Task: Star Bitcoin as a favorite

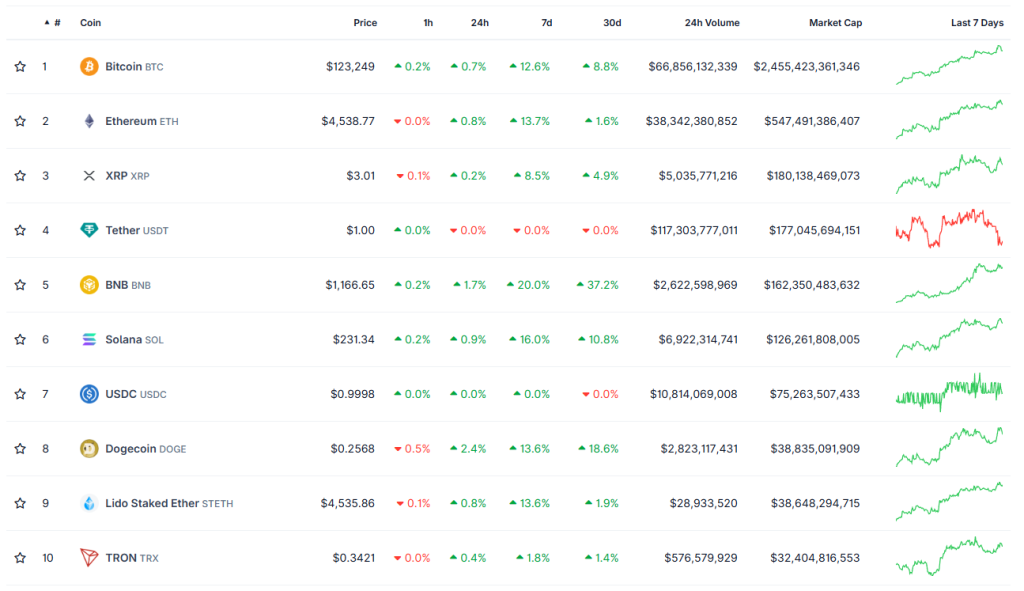Action: click(x=20, y=67)
